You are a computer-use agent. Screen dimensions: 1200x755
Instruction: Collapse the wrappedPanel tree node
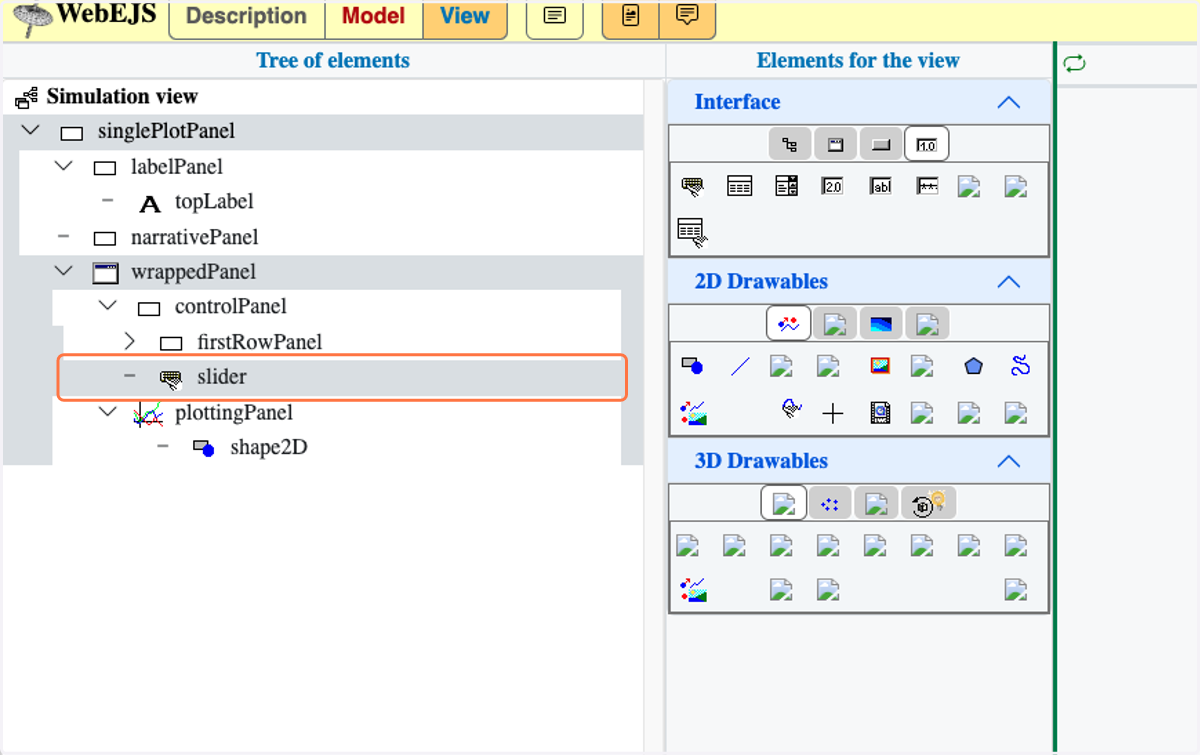64,271
